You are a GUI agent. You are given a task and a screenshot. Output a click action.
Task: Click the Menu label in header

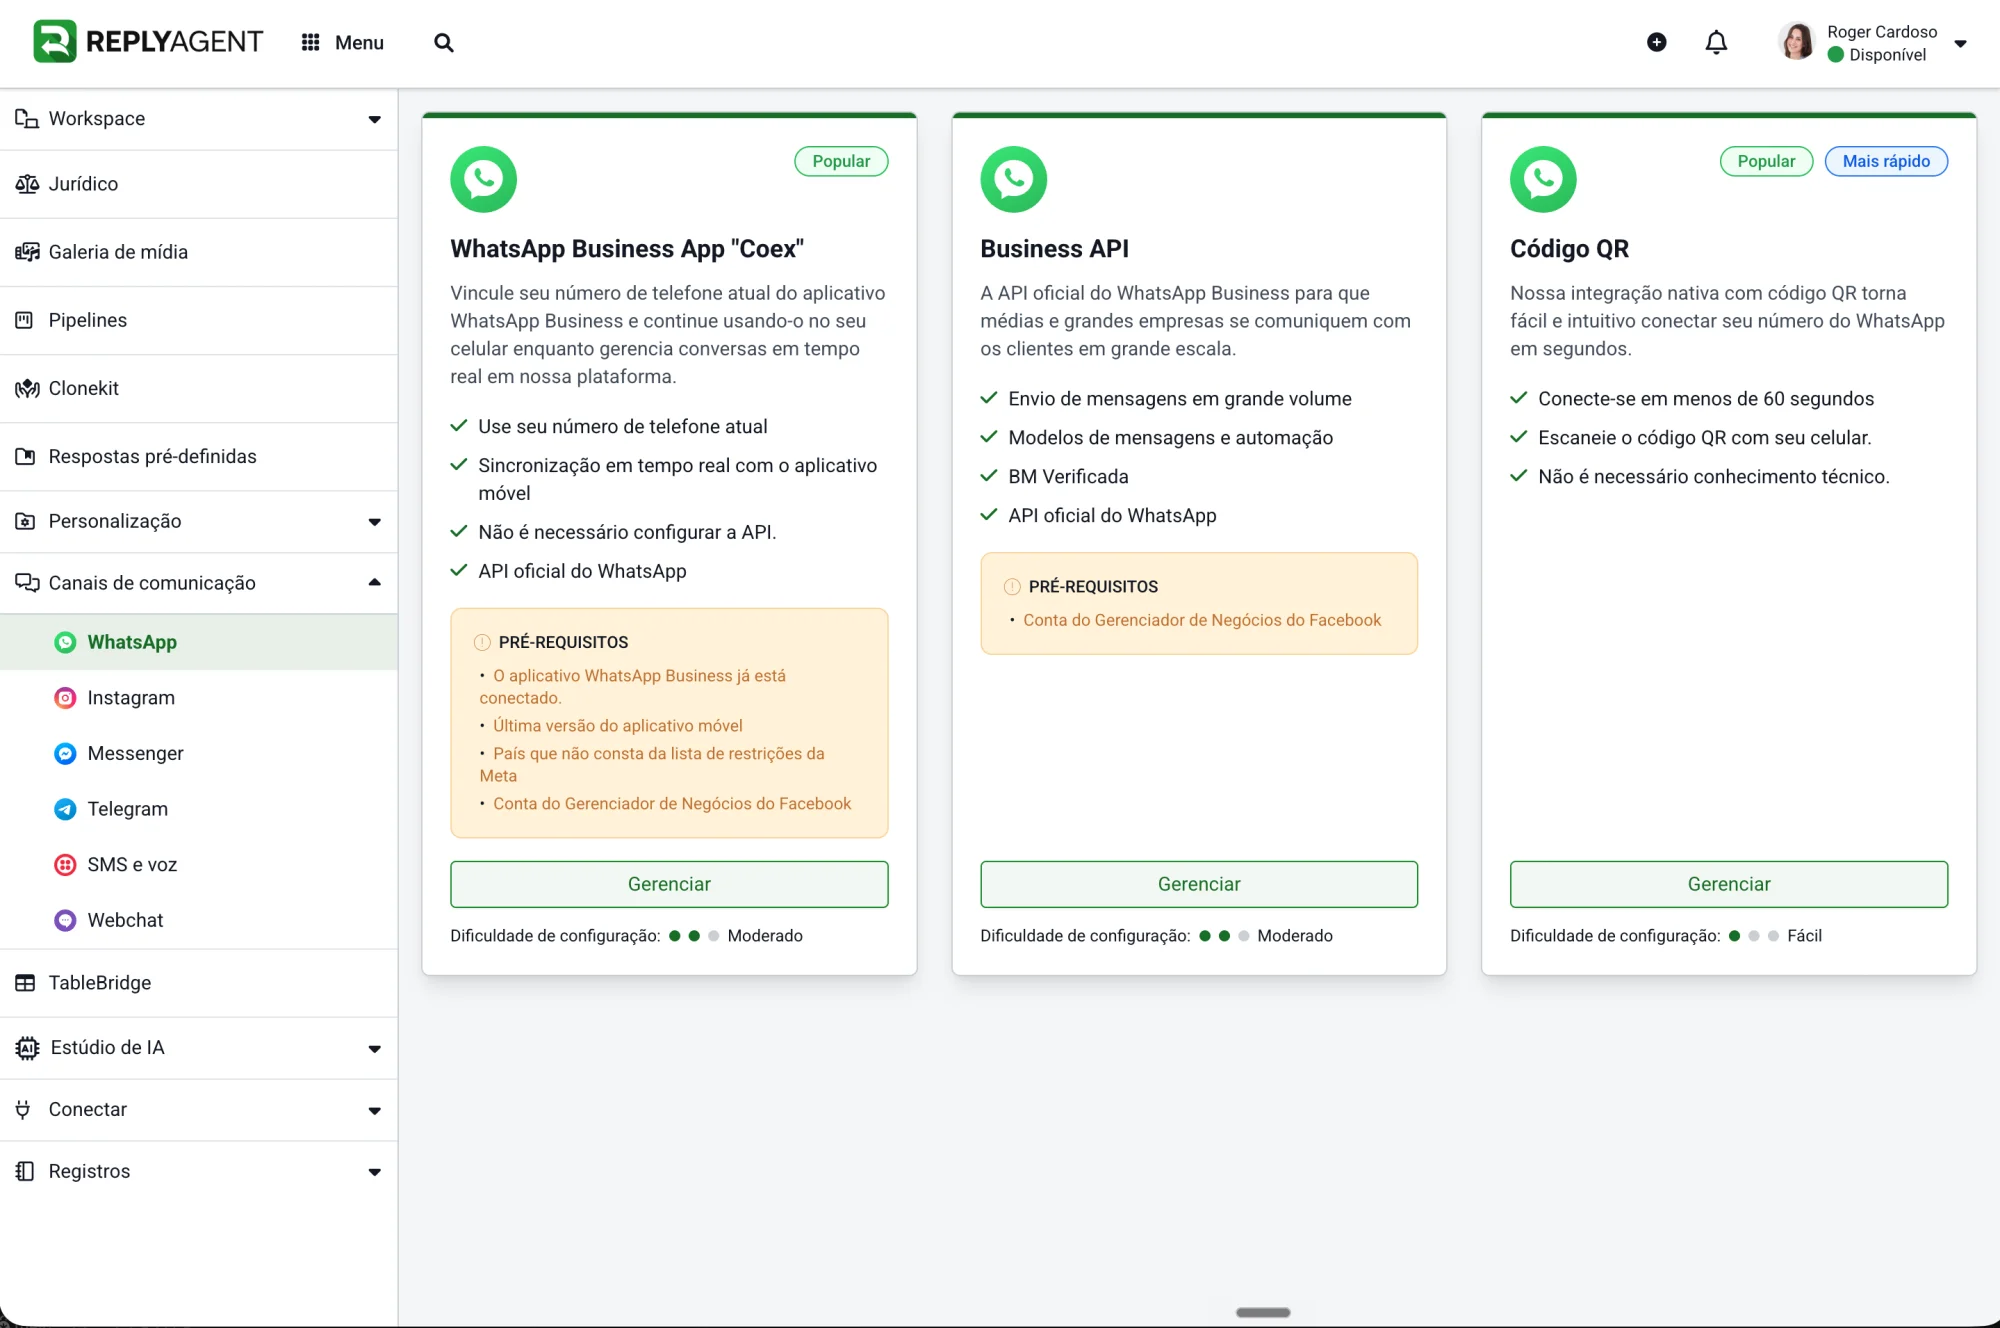click(359, 42)
